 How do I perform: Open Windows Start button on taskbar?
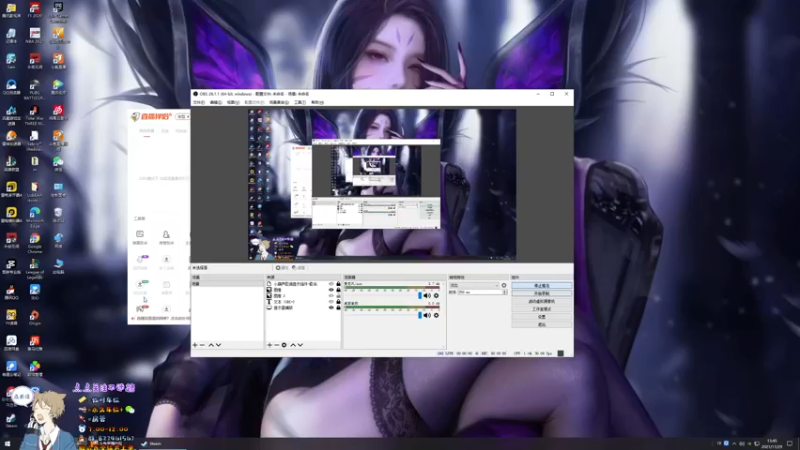pos(7,444)
